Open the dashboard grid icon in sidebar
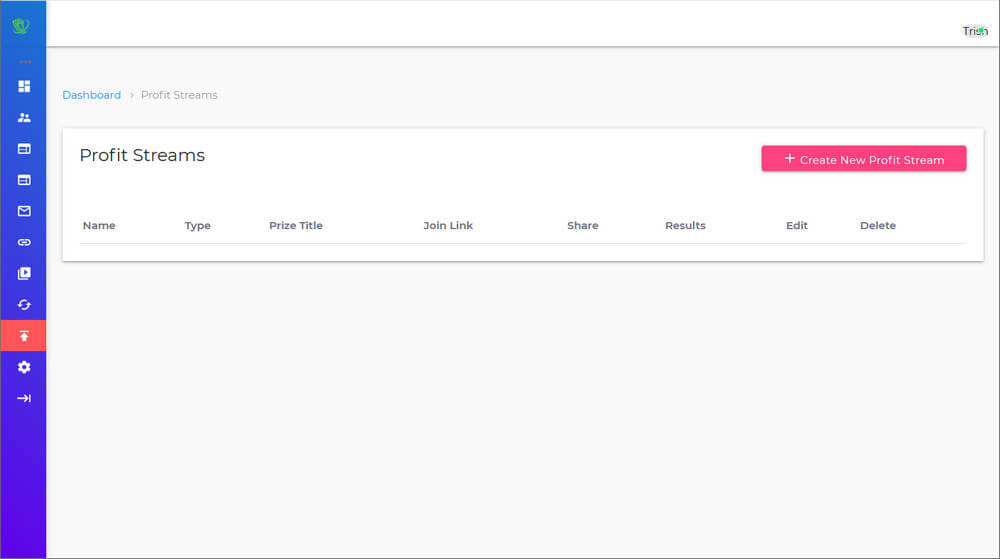 24,86
